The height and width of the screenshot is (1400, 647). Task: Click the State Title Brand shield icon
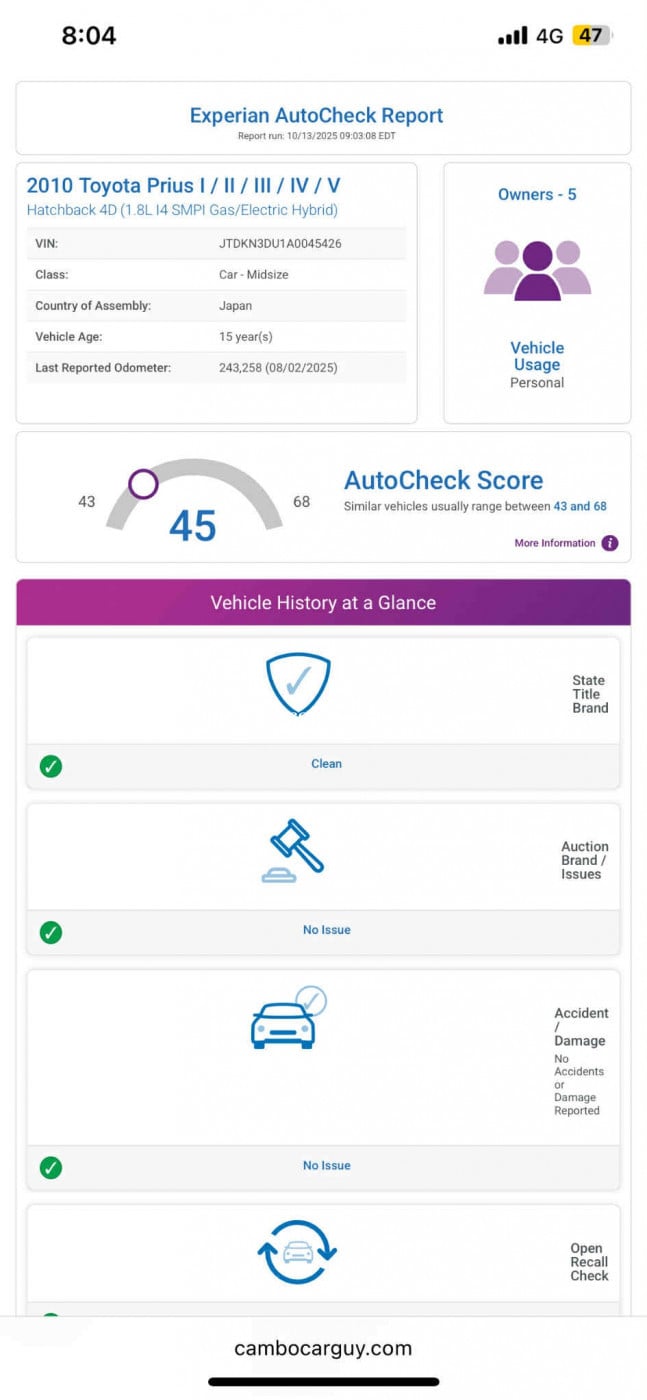pos(298,684)
